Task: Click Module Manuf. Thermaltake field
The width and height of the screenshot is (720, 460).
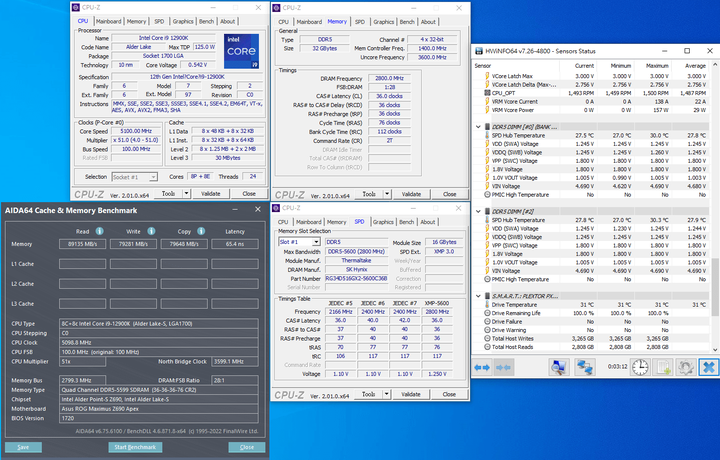Action: click(x=356, y=260)
